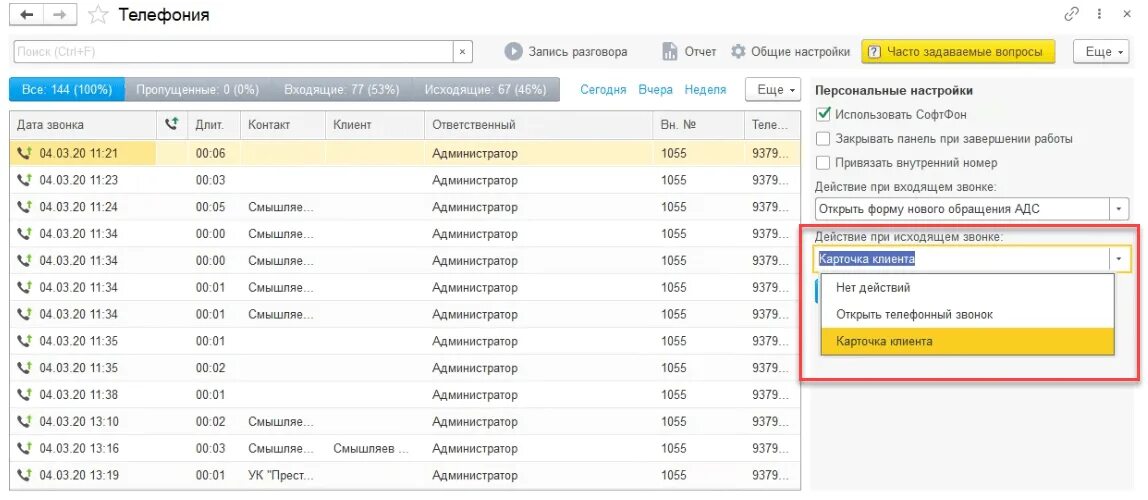Focus the Поиск search field
Image resolution: width=1148 pixels, height=500 pixels.
233,51
